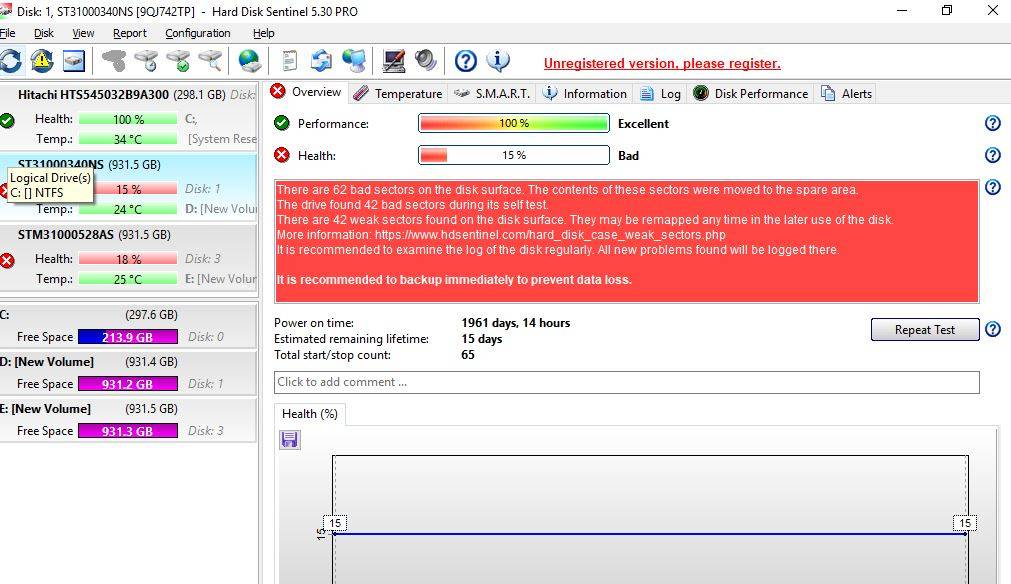Switch to the Information tab
1011x584 pixels.
point(585,93)
